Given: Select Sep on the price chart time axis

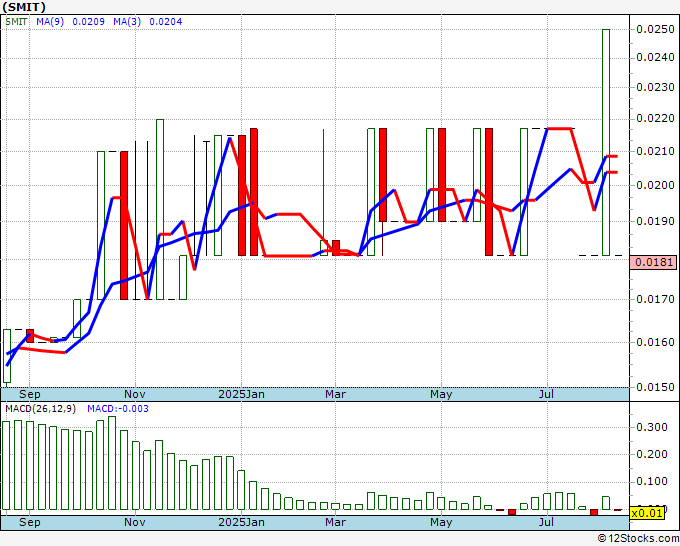Looking at the screenshot, I should click(30, 394).
